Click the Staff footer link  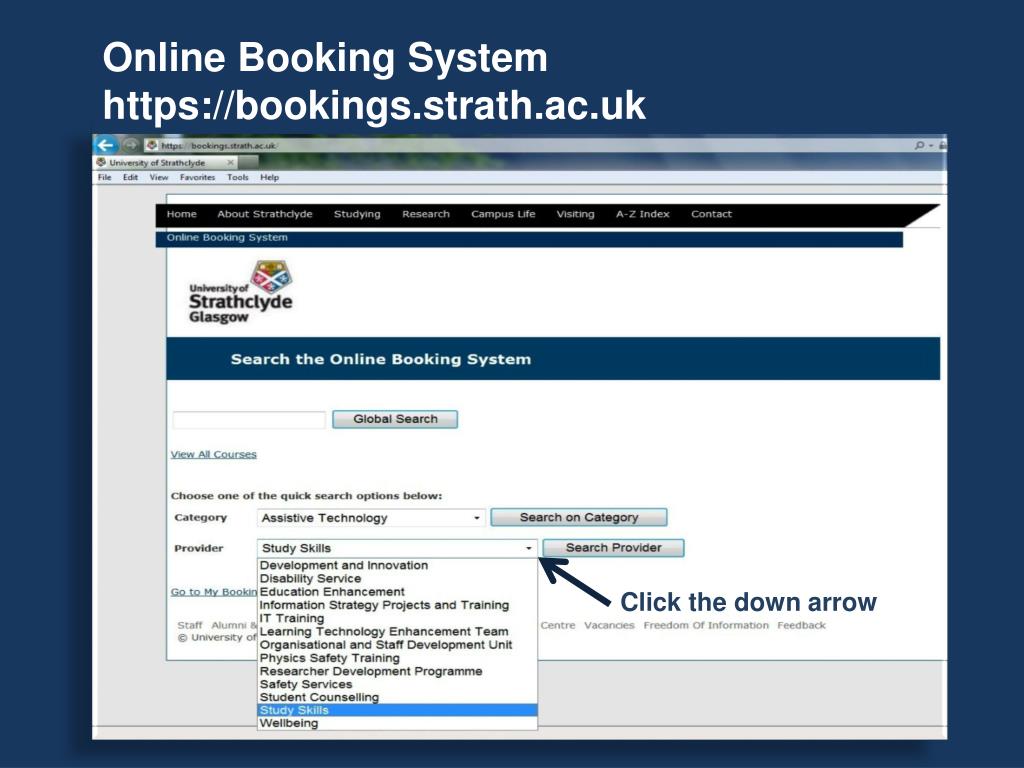(x=189, y=625)
